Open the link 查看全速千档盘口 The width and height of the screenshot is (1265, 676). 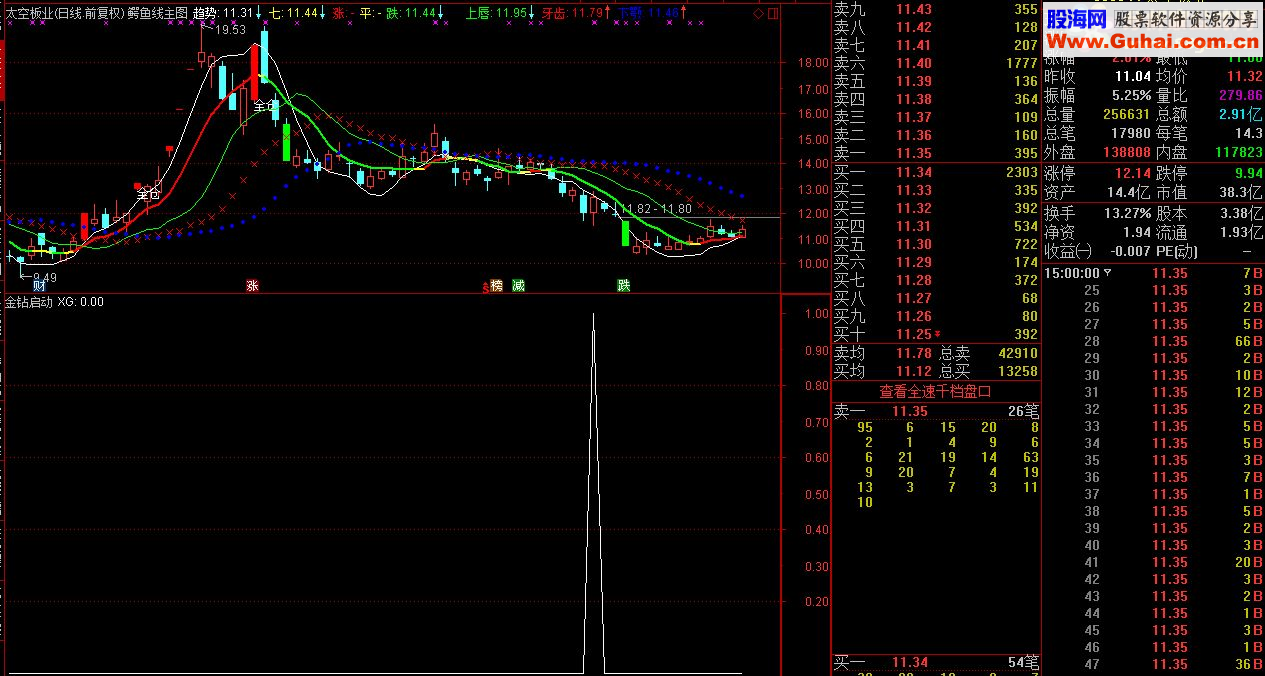click(x=935, y=391)
